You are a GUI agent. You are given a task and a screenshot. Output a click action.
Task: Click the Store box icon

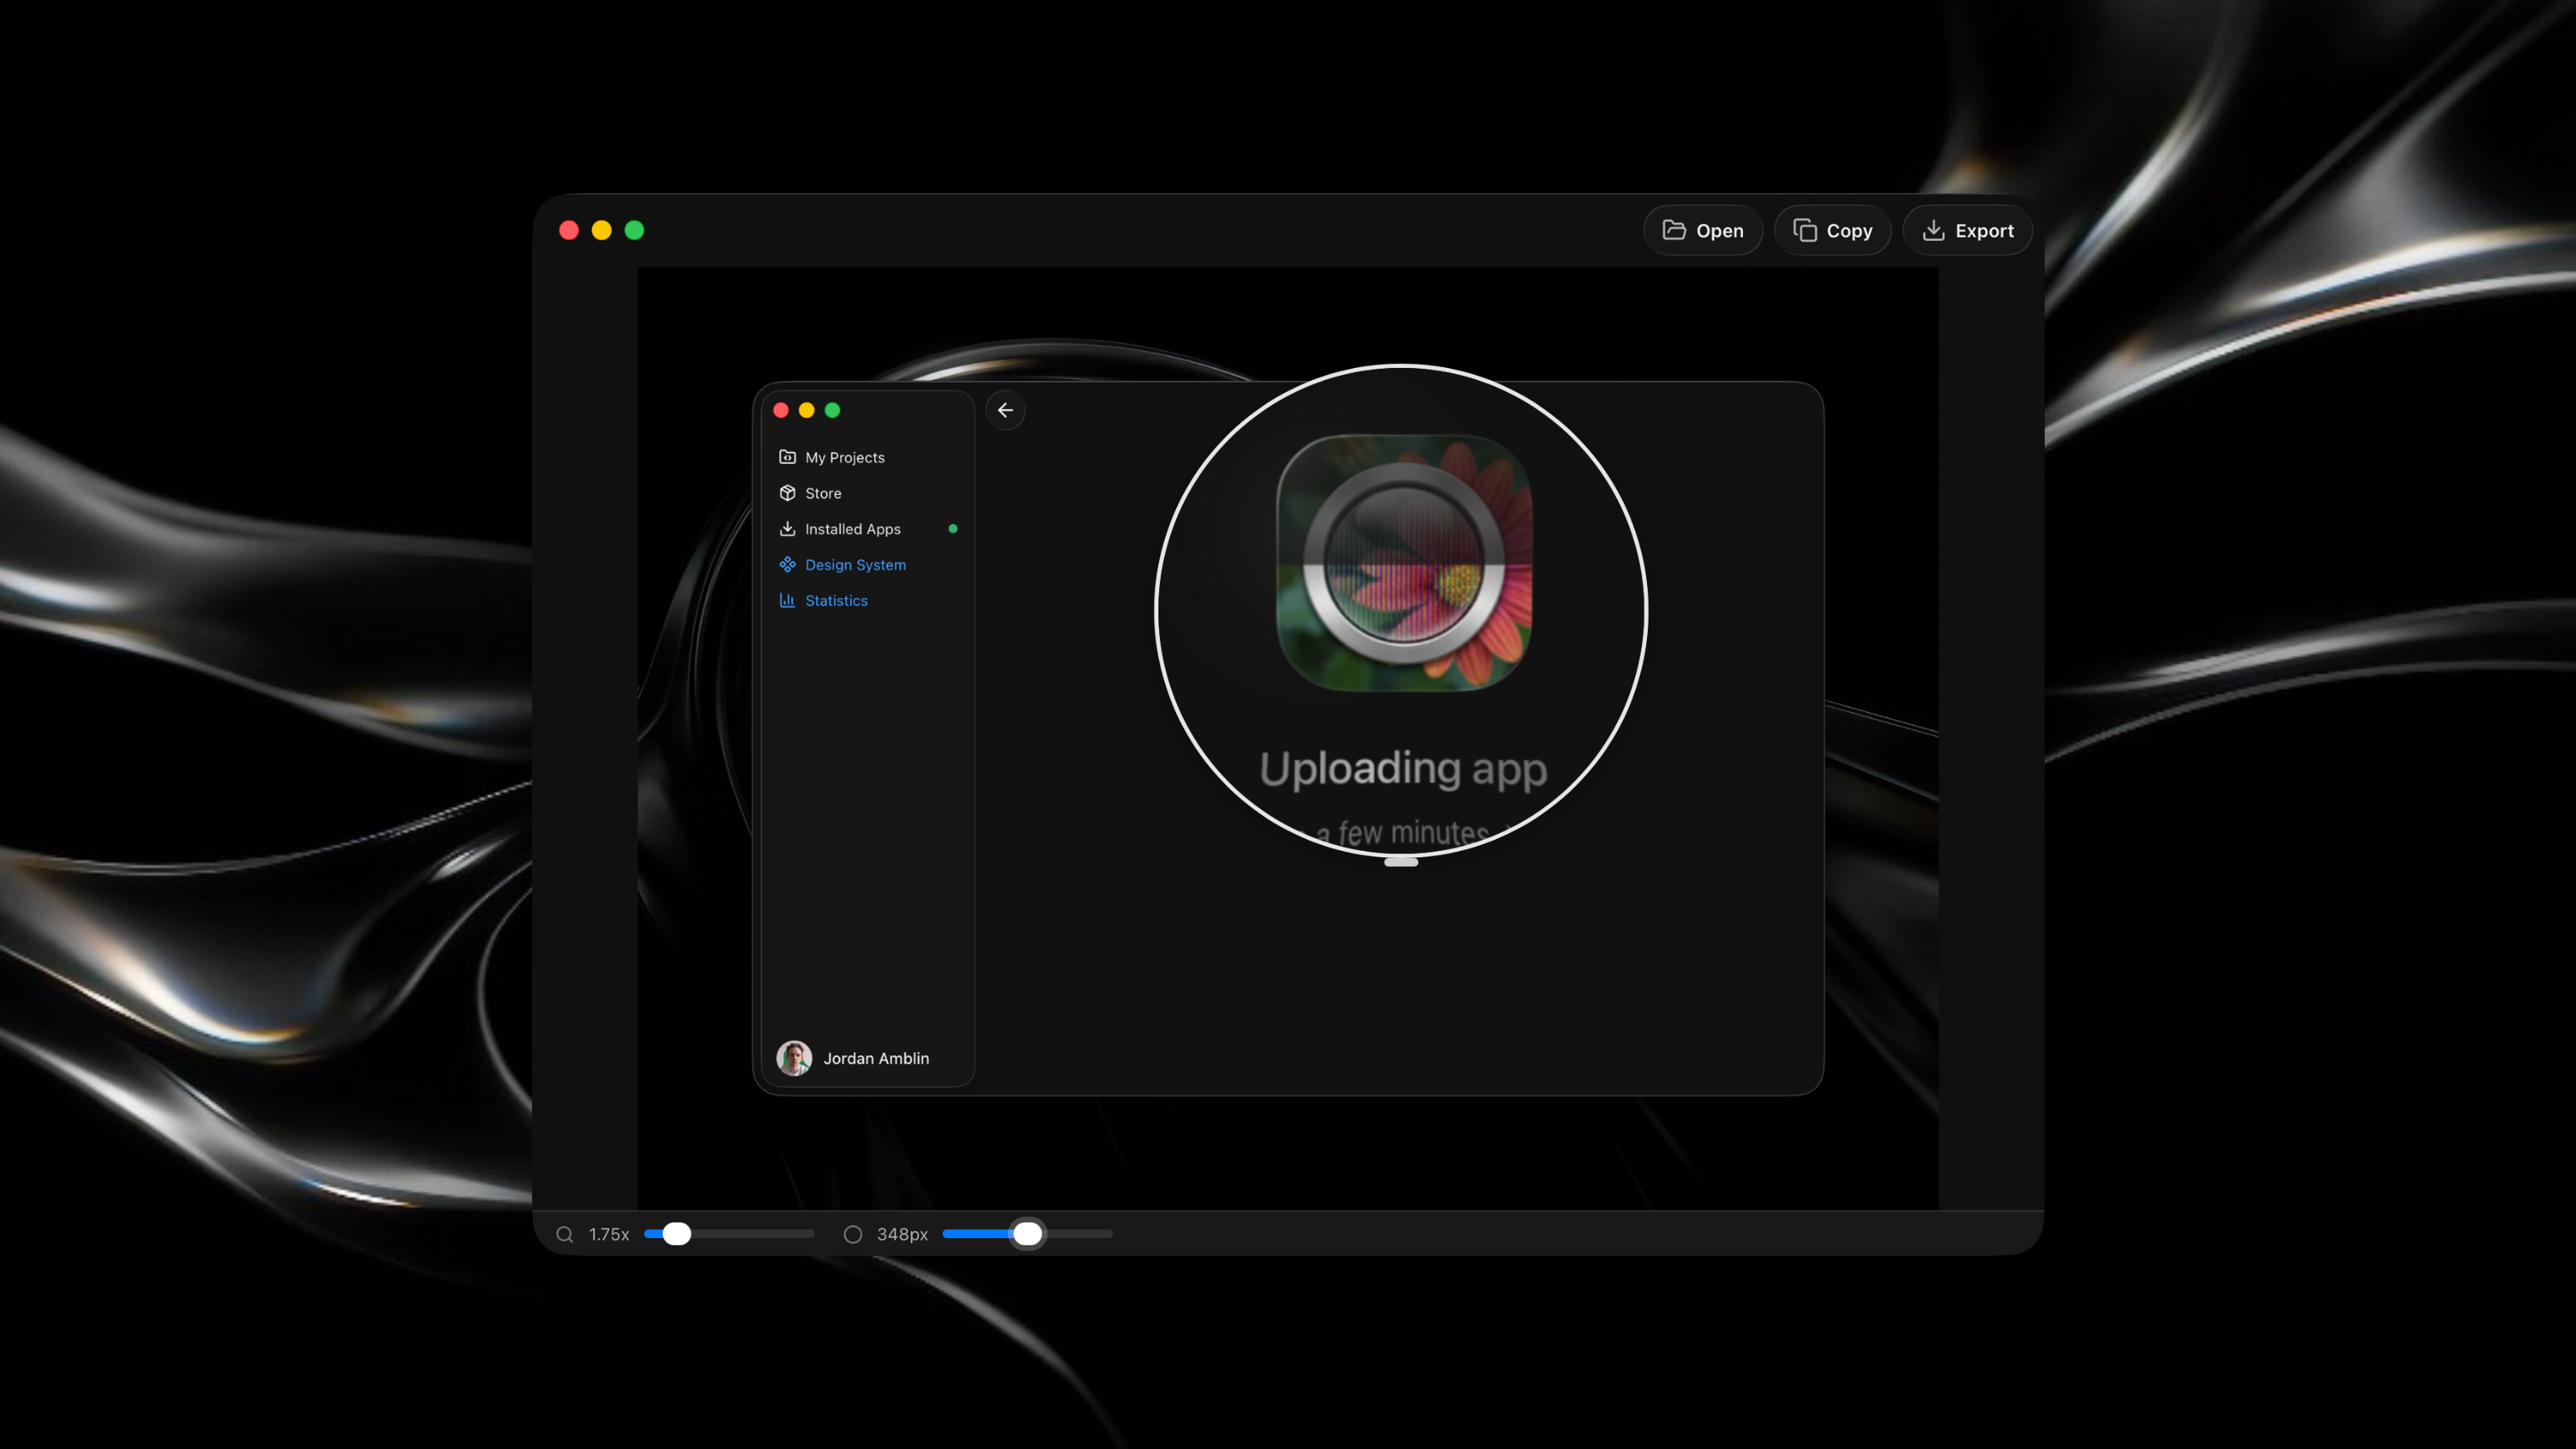coord(787,493)
